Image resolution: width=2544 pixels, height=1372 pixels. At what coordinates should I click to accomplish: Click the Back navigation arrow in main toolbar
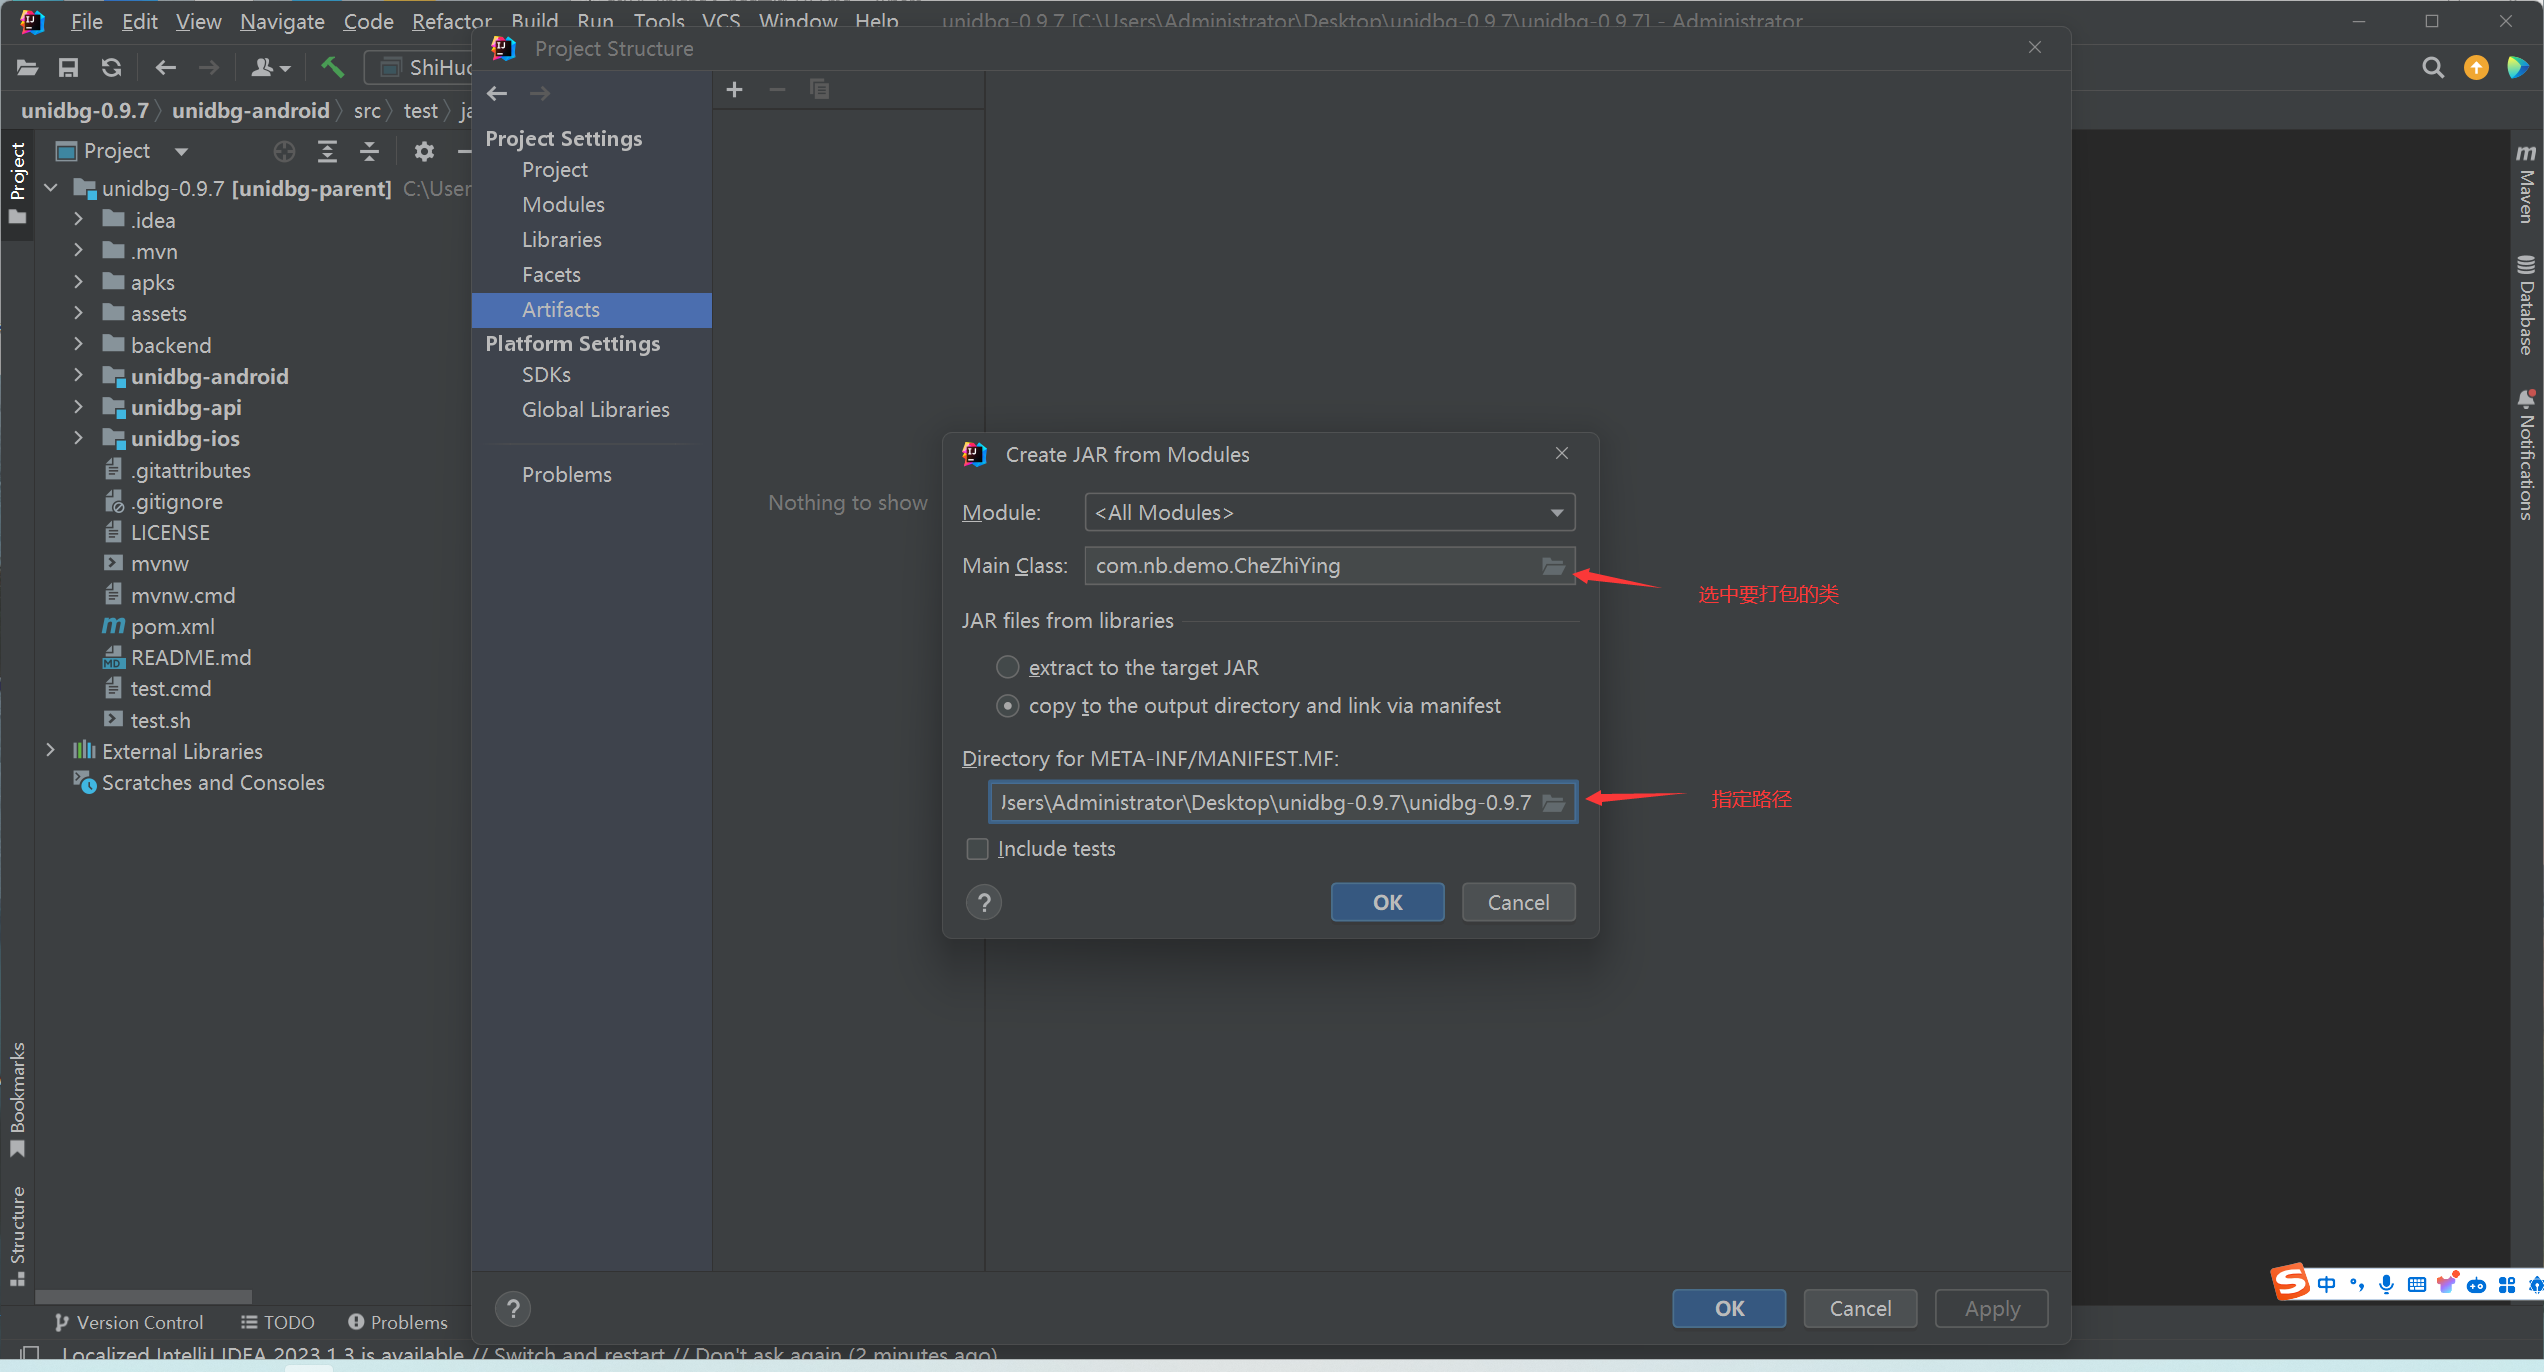165,67
